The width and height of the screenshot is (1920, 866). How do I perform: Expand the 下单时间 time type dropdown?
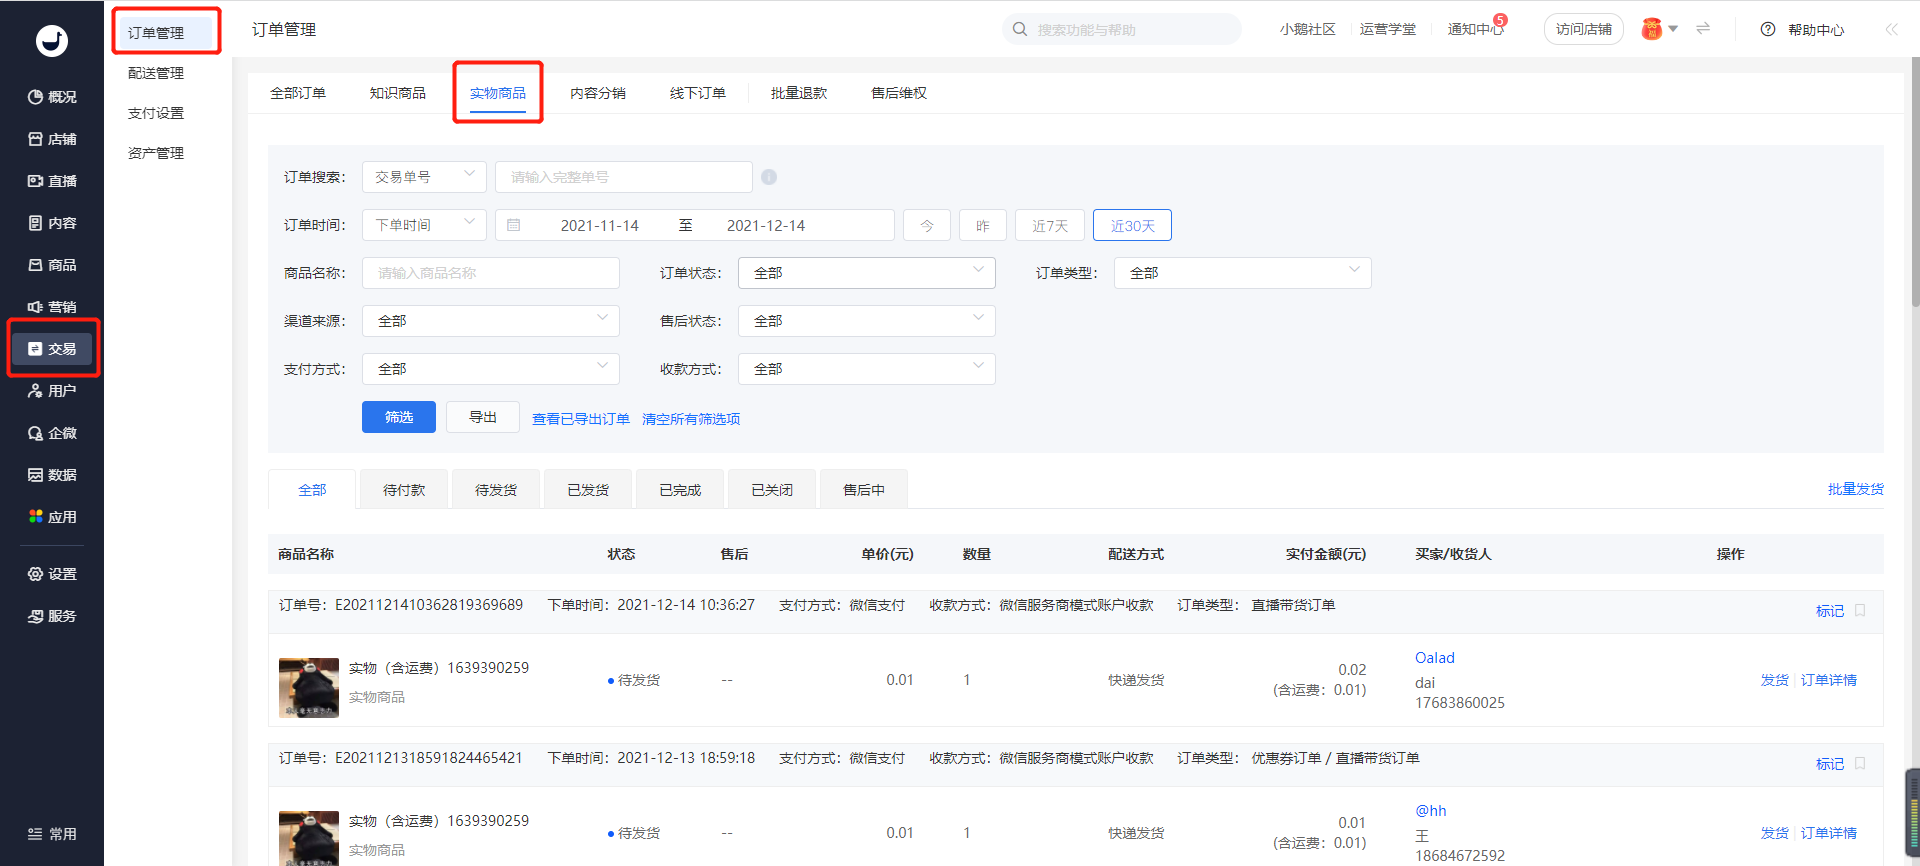coord(424,225)
